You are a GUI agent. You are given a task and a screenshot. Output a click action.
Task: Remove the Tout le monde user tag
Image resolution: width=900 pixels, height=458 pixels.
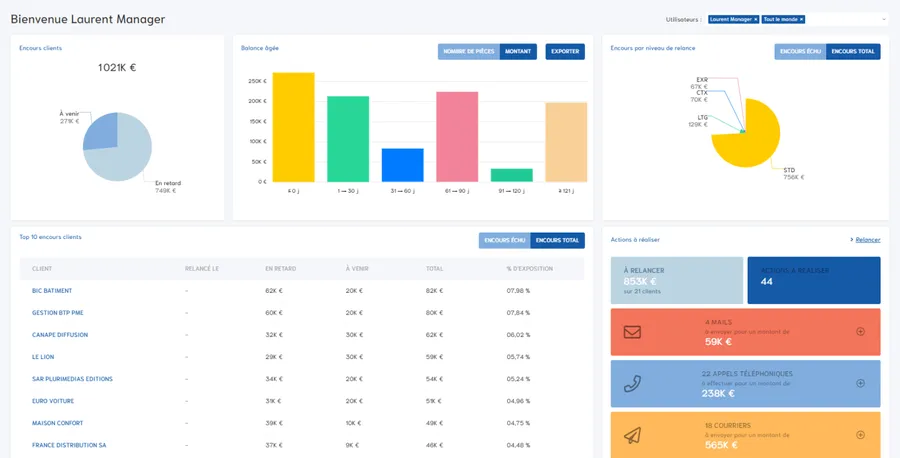pyautogui.click(x=801, y=20)
